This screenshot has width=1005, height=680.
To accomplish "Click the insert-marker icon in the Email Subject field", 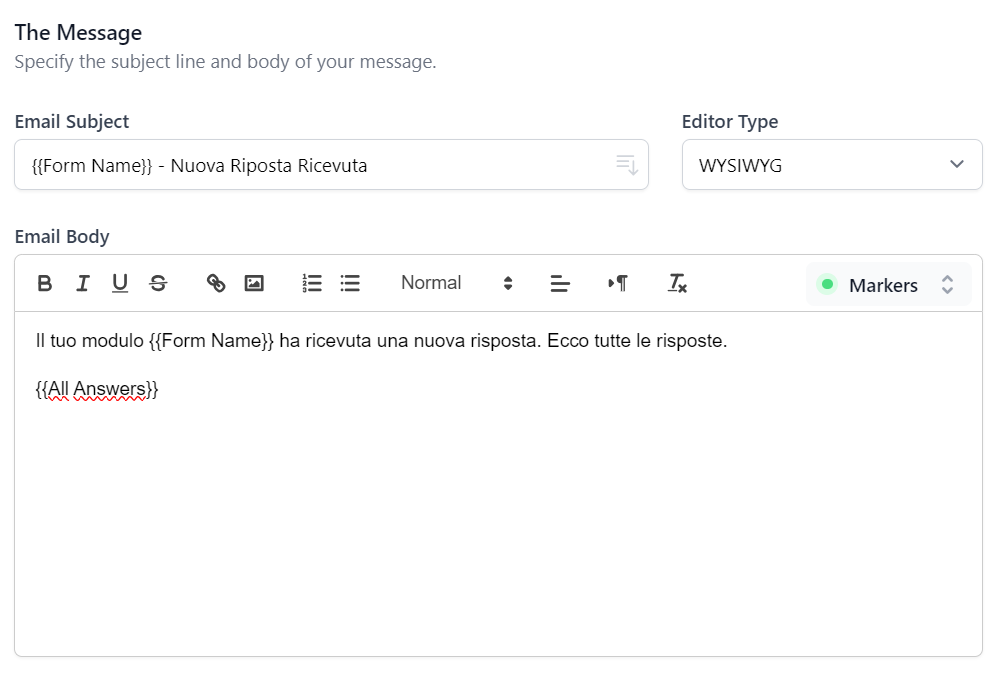I will 627,165.
